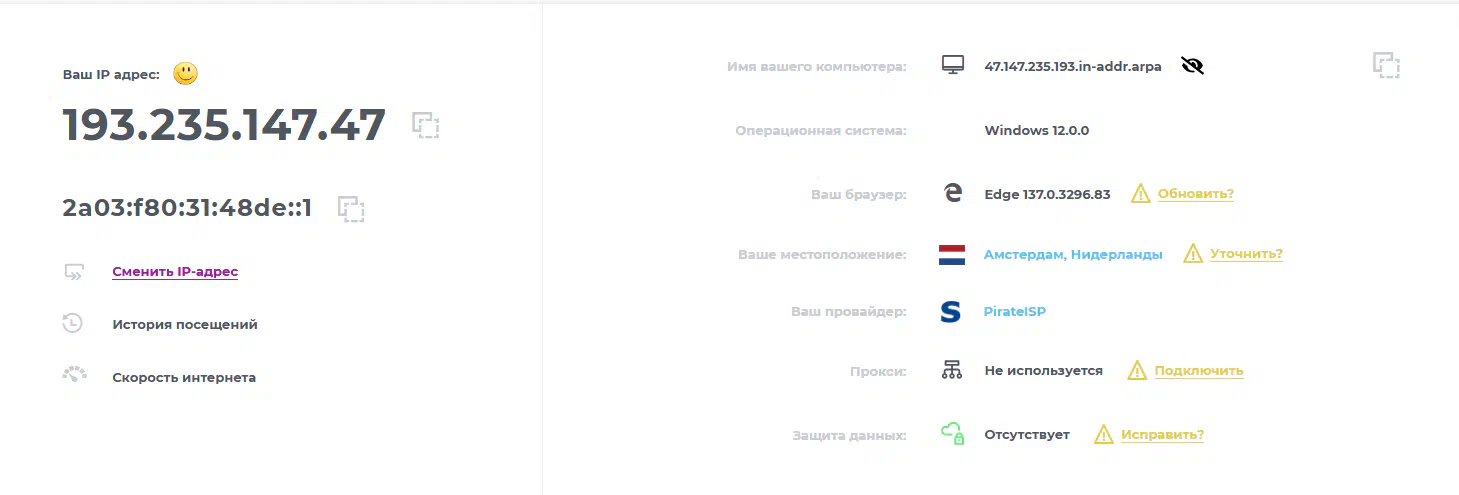This screenshot has height=495, width=1459.
Task: Click the Edge browser logo icon
Action: click(x=953, y=193)
